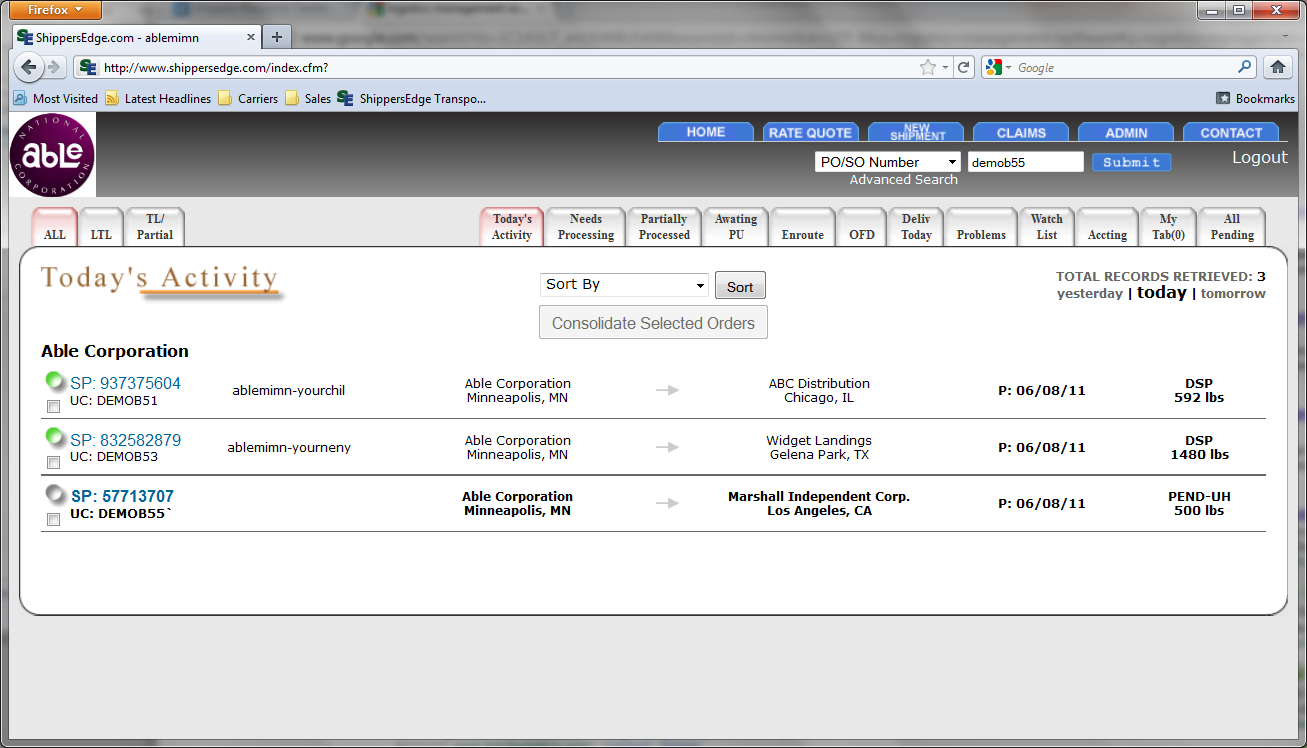Select the ALL shipment type tab

point(55,227)
